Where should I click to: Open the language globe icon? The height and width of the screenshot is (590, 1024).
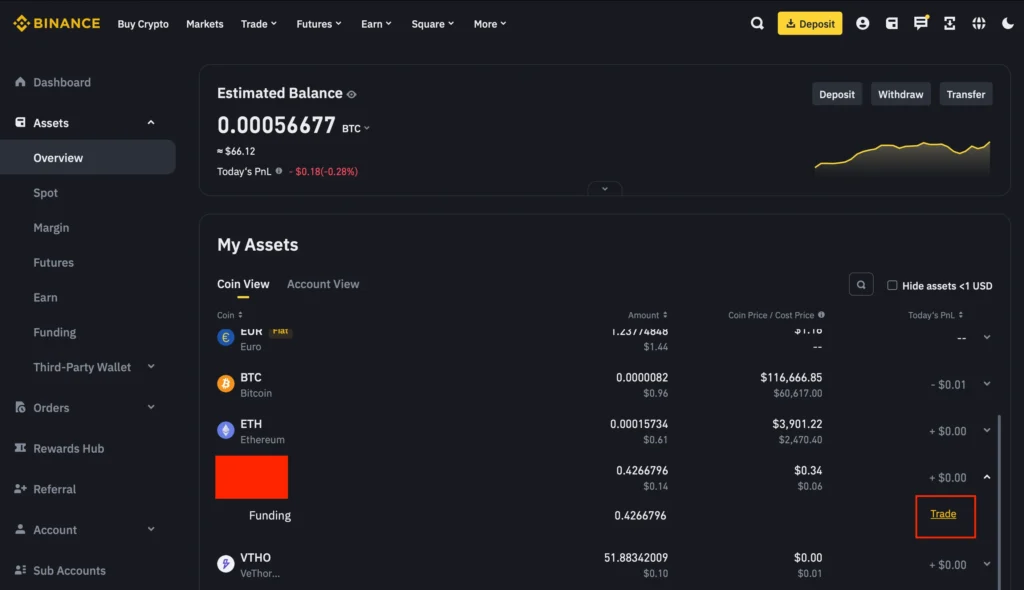coord(978,24)
